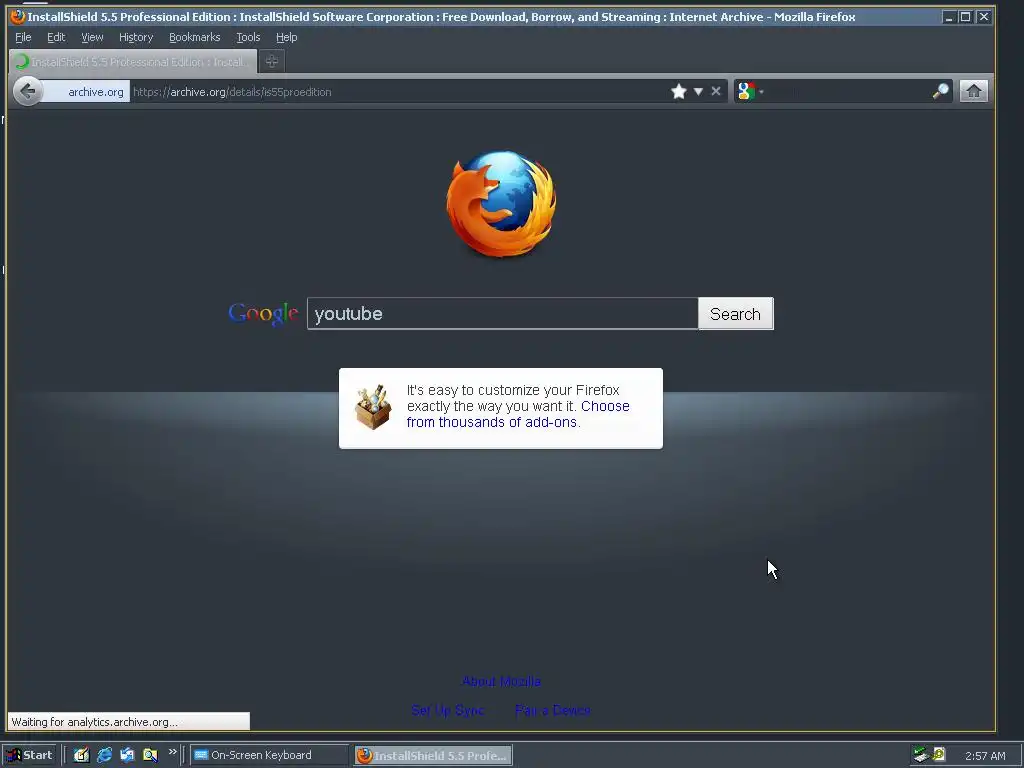Open the Bookmarks menu
Screen dimensions: 1024x768
coord(195,37)
